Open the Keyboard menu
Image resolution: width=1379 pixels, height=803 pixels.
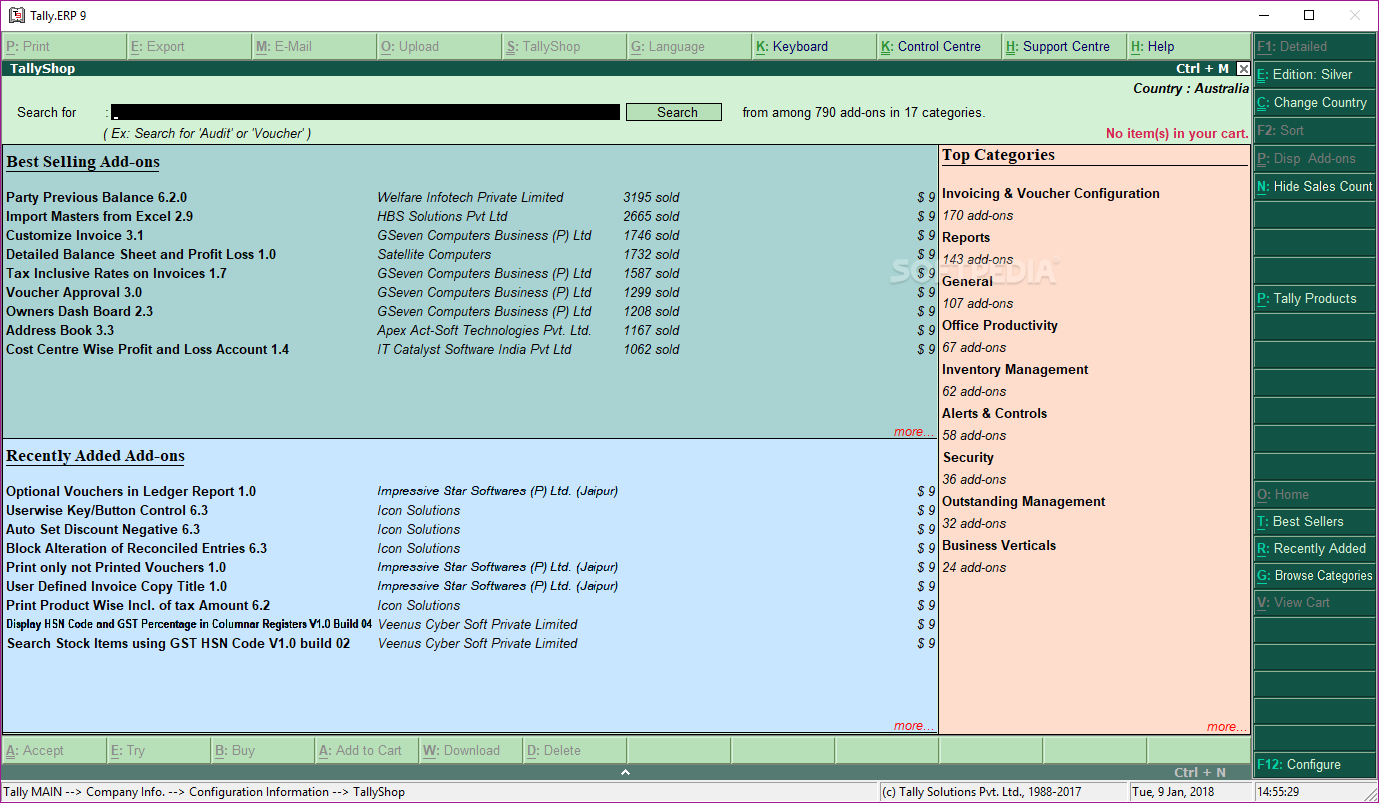(815, 46)
